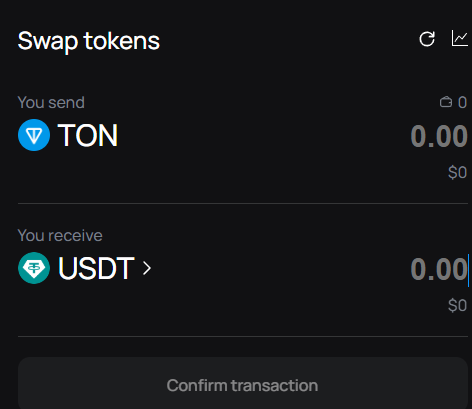Viewport: 472px width, 409px height.
Task: Click the $0 value under send amount
Action: pyautogui.click(x=457, y=172)
